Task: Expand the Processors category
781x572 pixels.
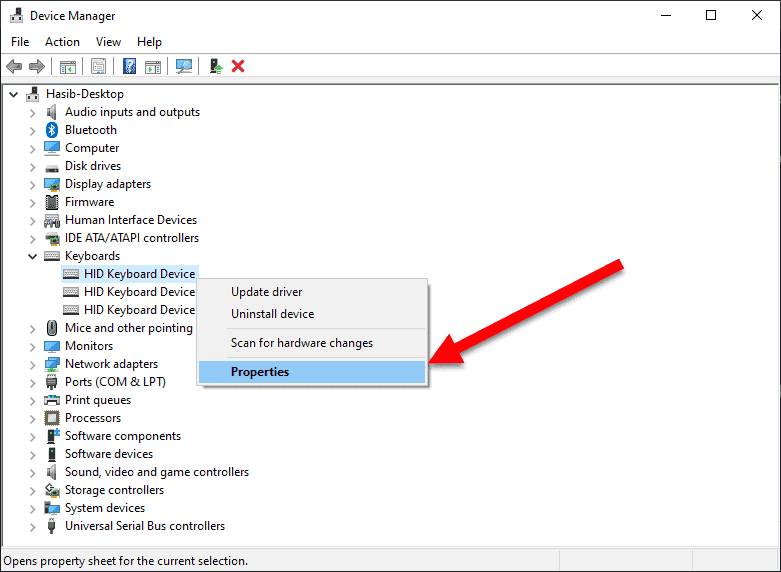Action: point(32,419)
